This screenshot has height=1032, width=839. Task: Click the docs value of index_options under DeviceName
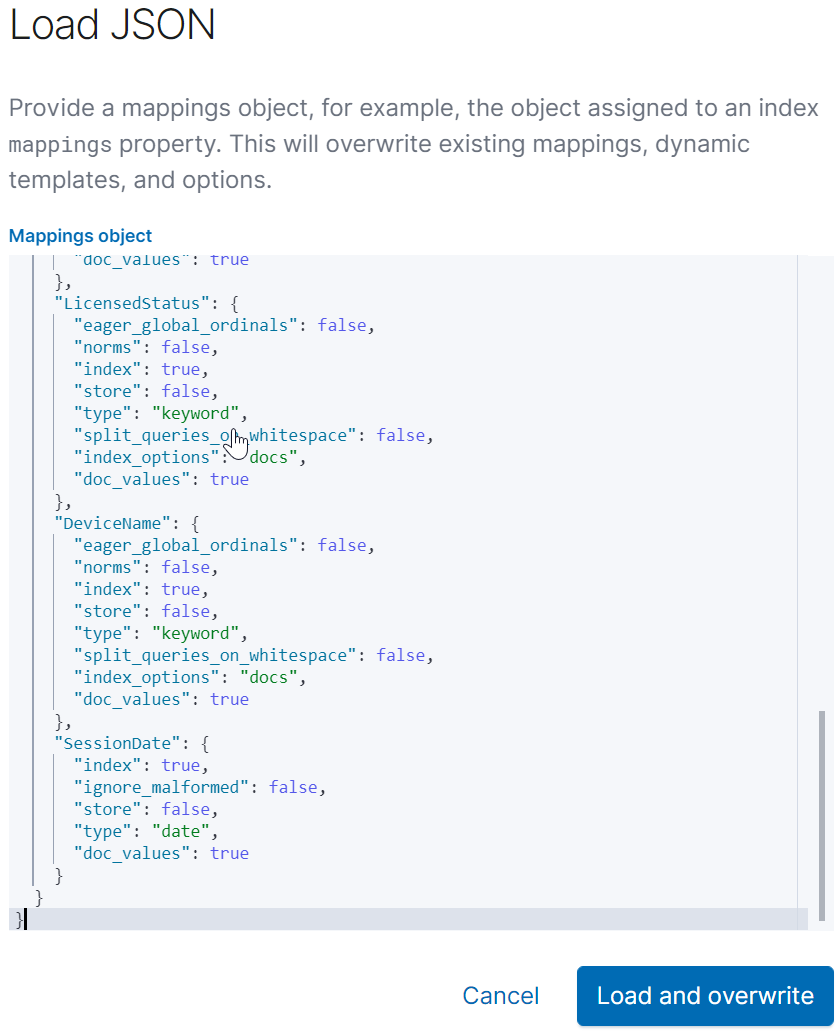pos(268,677)
